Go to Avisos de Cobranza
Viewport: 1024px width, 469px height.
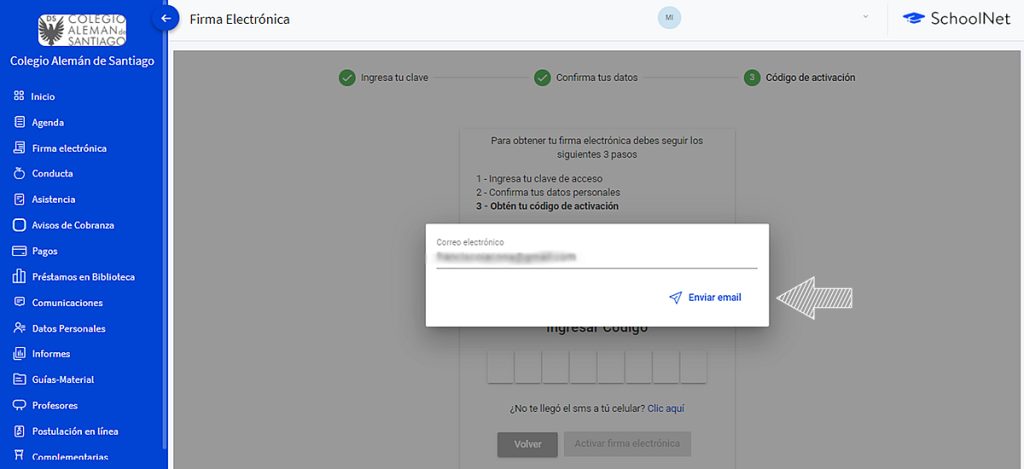tap(73, 225)
